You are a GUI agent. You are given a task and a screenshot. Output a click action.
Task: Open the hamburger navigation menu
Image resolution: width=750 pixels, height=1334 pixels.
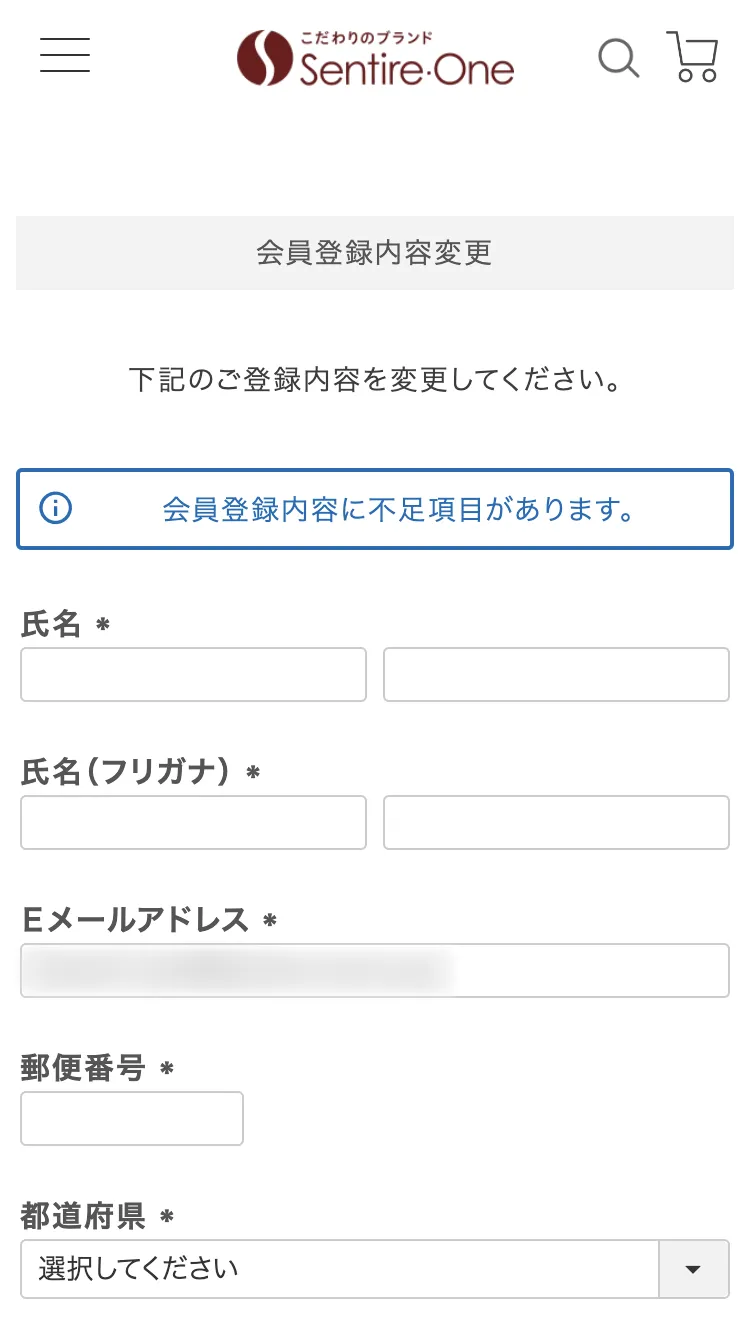click(x=65, y=55)
